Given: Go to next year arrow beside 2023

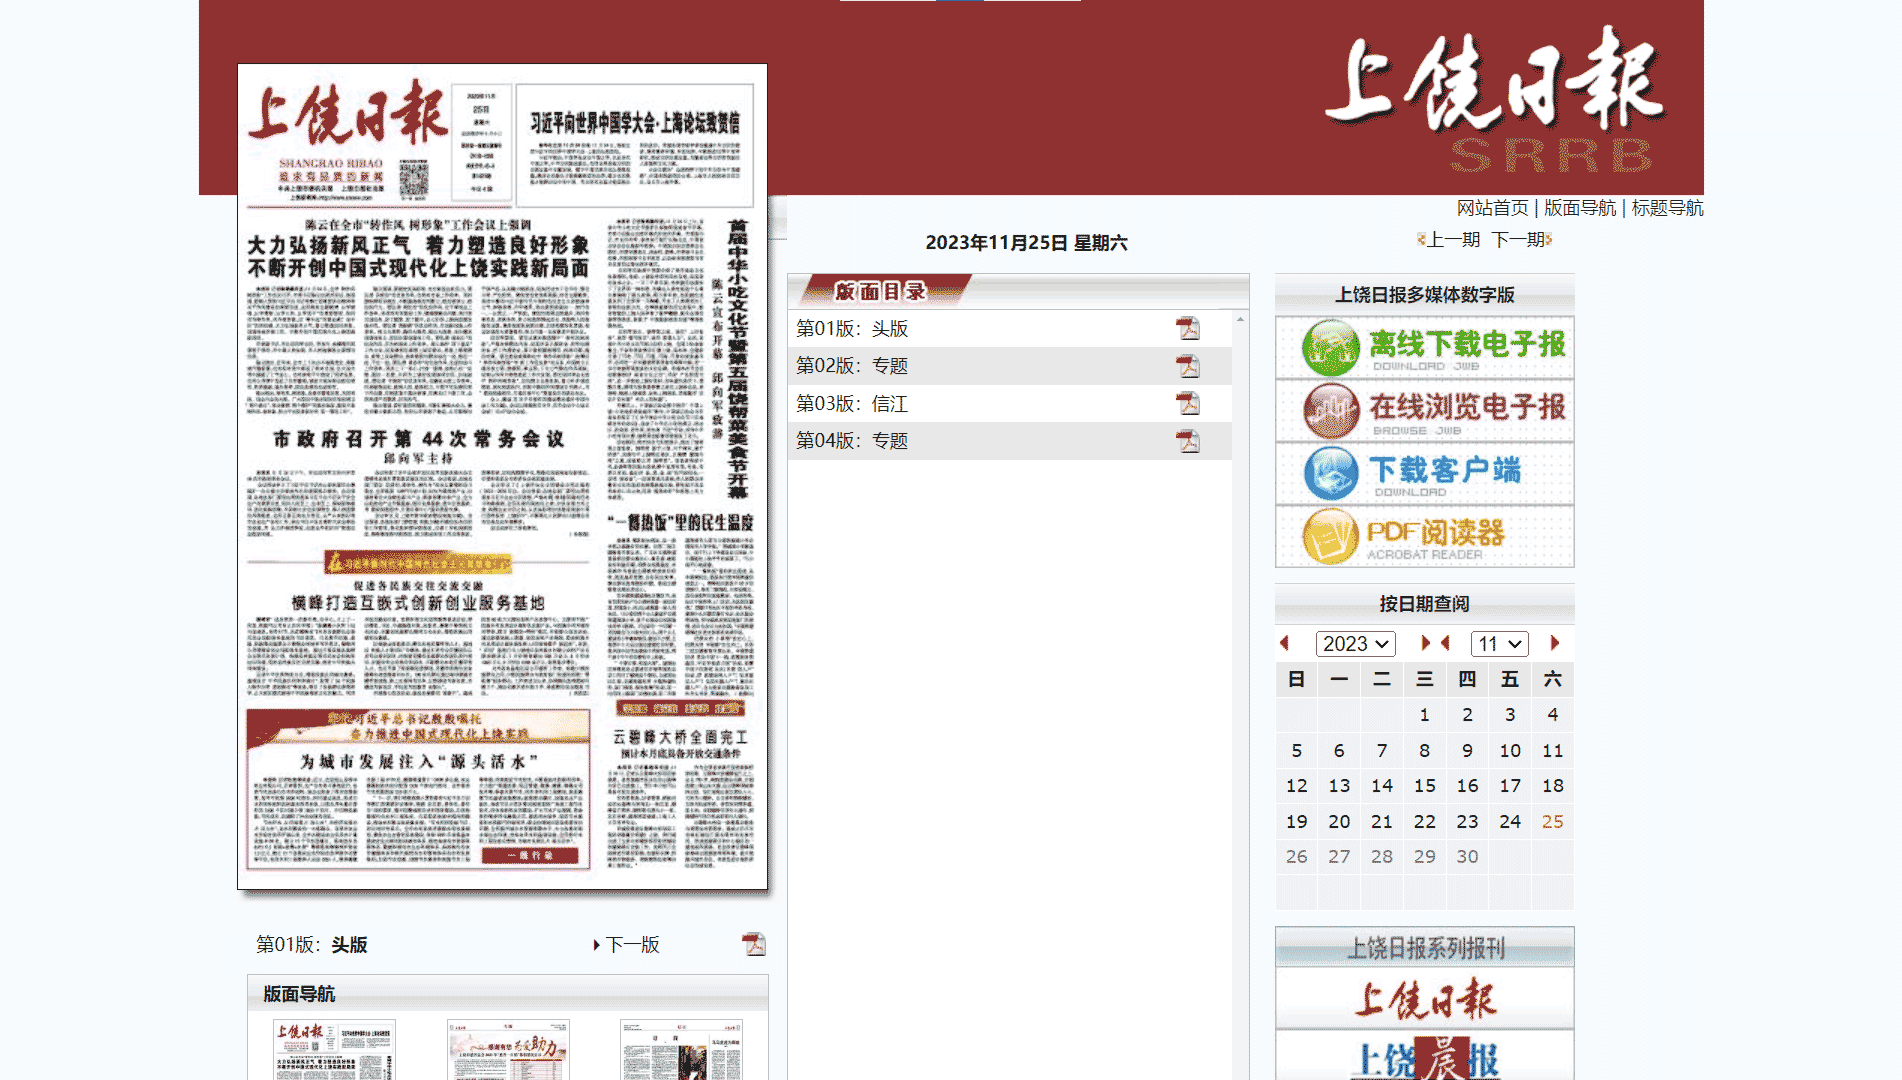Looking at the screenshot, I should 1425,643.
